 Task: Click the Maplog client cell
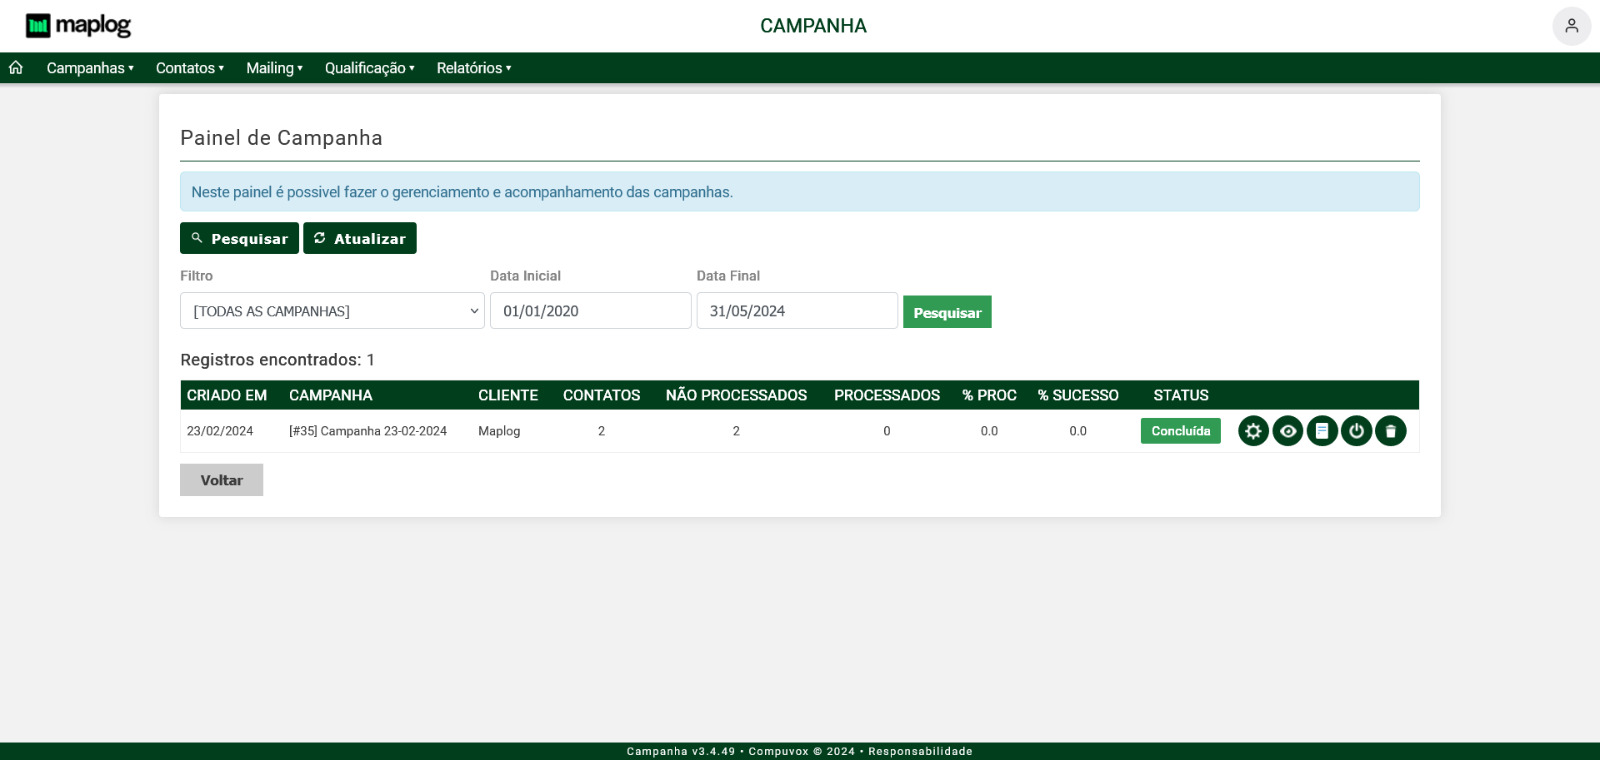pyautogui.click(x=499, y=431)
